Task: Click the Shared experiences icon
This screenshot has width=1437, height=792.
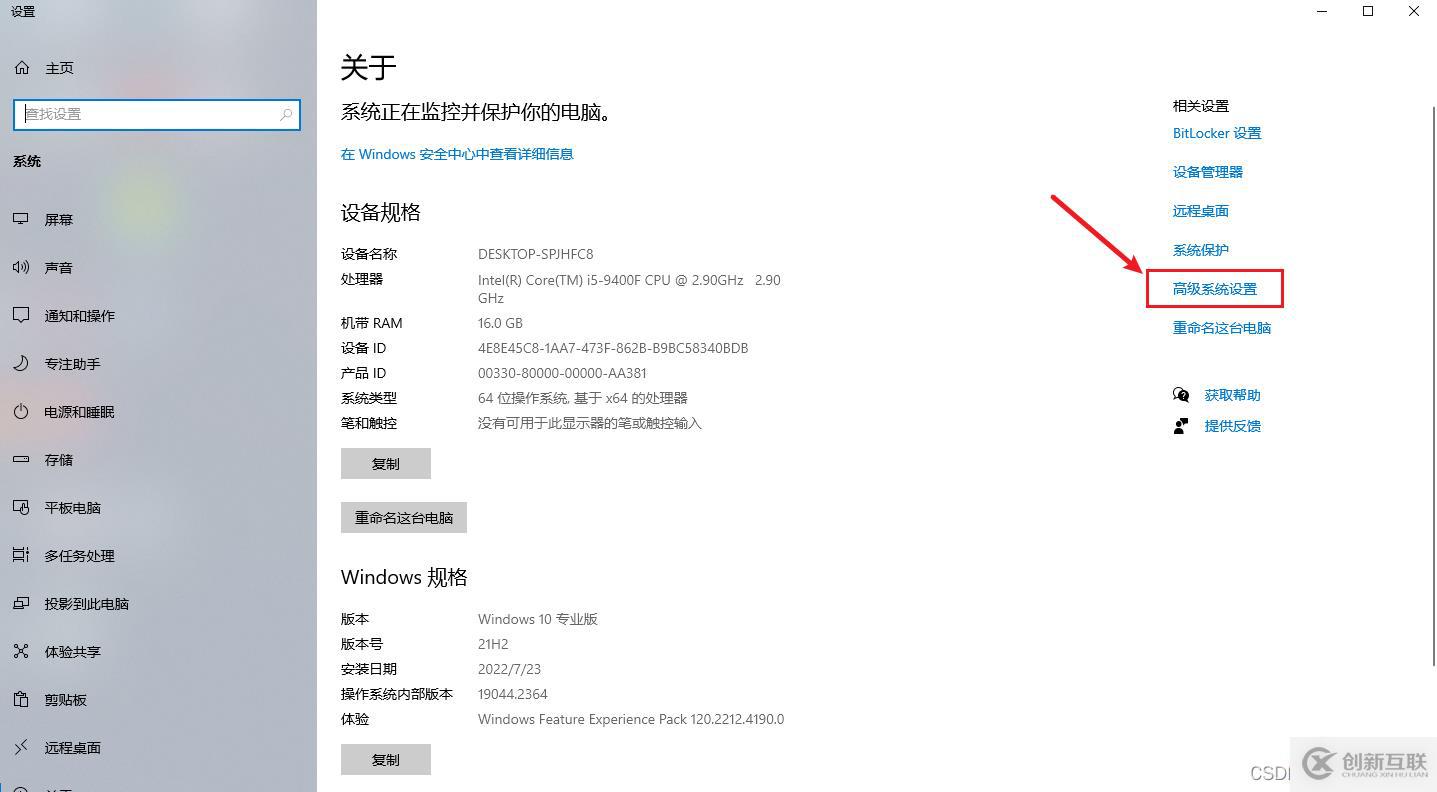Action: 21,651
